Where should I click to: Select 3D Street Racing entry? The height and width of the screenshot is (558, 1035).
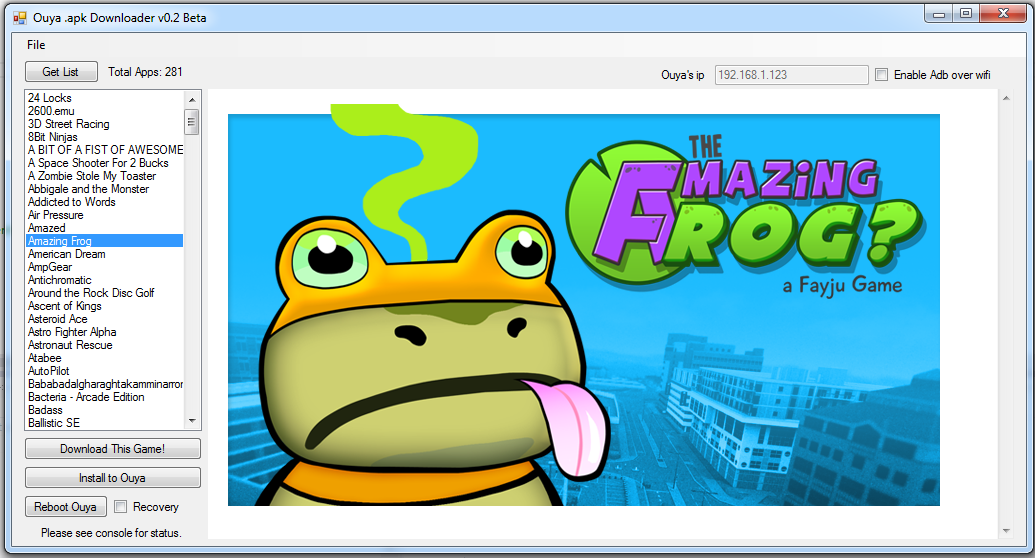[x=104, y=124]
